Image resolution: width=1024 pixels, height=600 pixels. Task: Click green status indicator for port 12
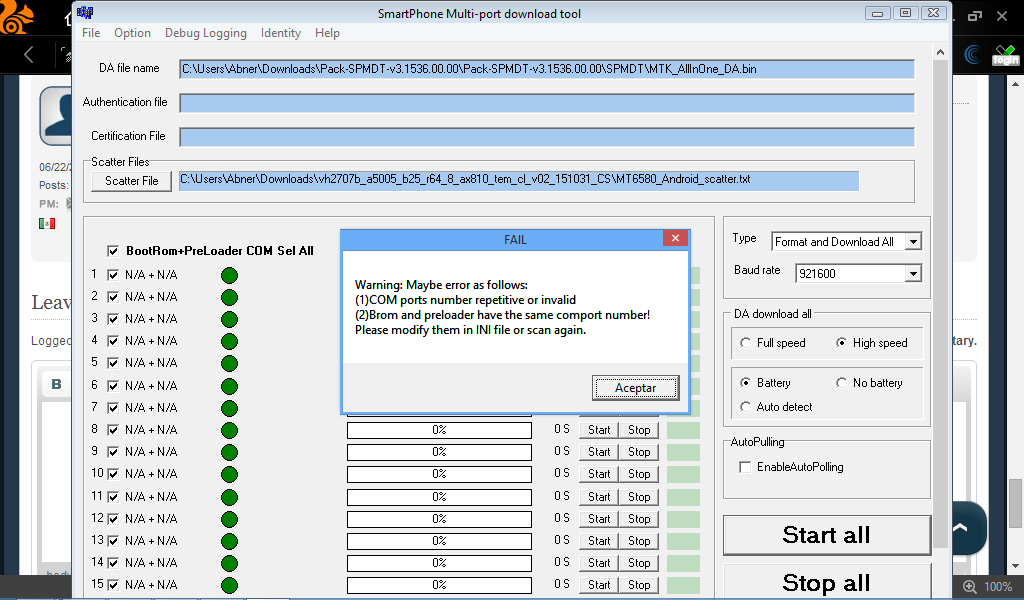point(229,520)
